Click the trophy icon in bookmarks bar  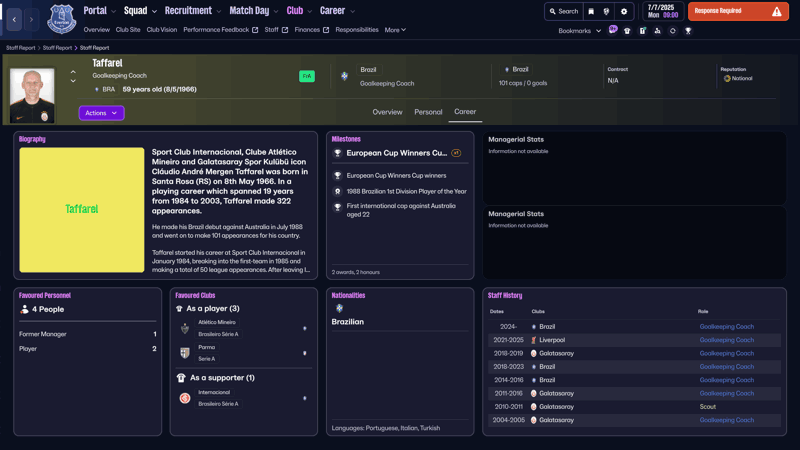688,31
